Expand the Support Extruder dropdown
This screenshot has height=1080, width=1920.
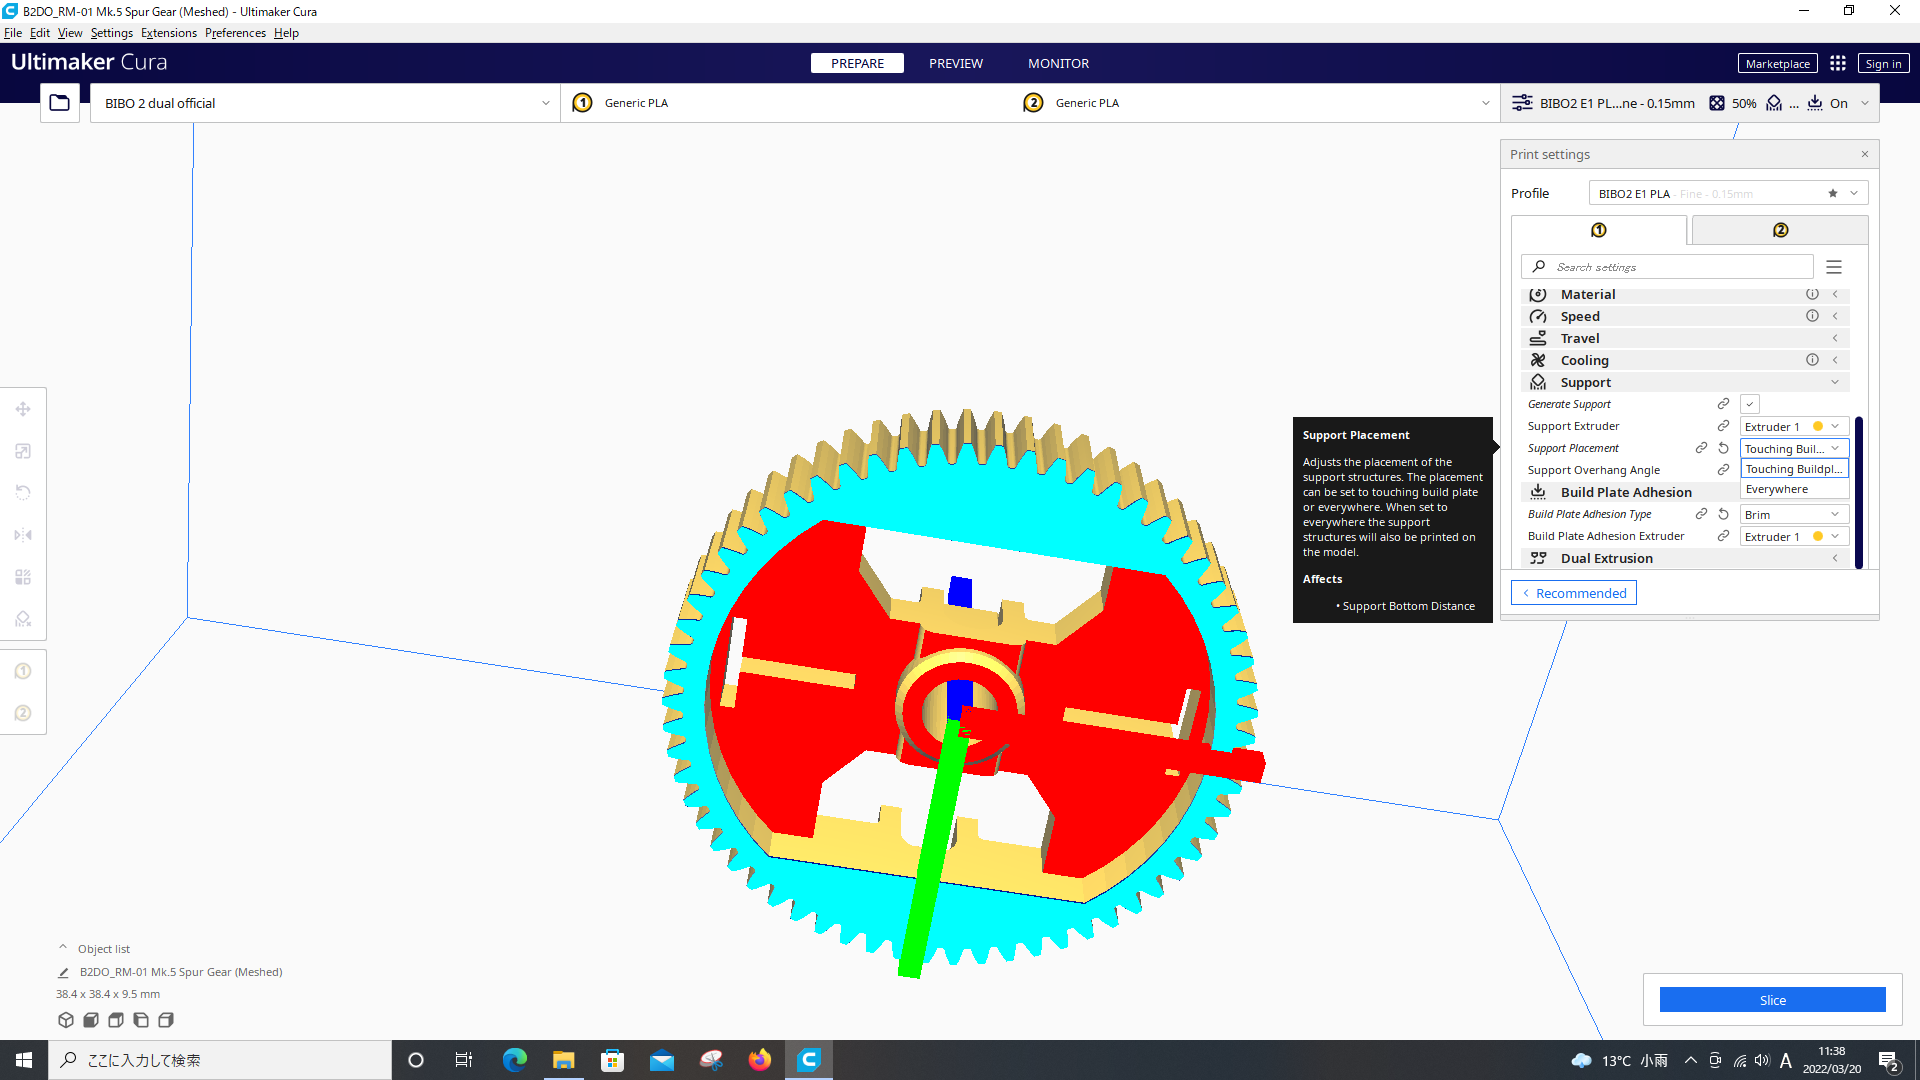1833,425
